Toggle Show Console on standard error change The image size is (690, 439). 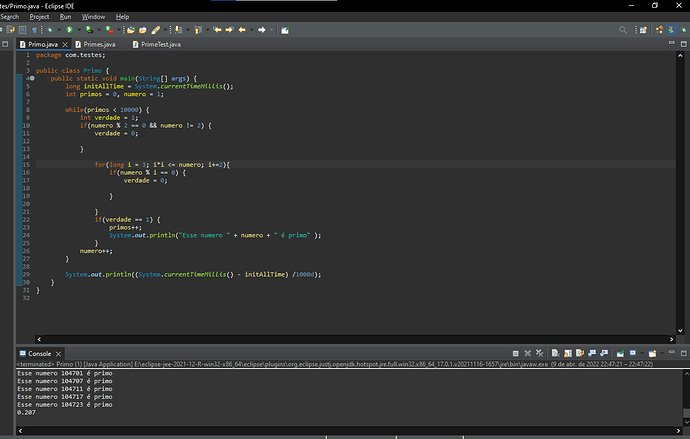604,353
